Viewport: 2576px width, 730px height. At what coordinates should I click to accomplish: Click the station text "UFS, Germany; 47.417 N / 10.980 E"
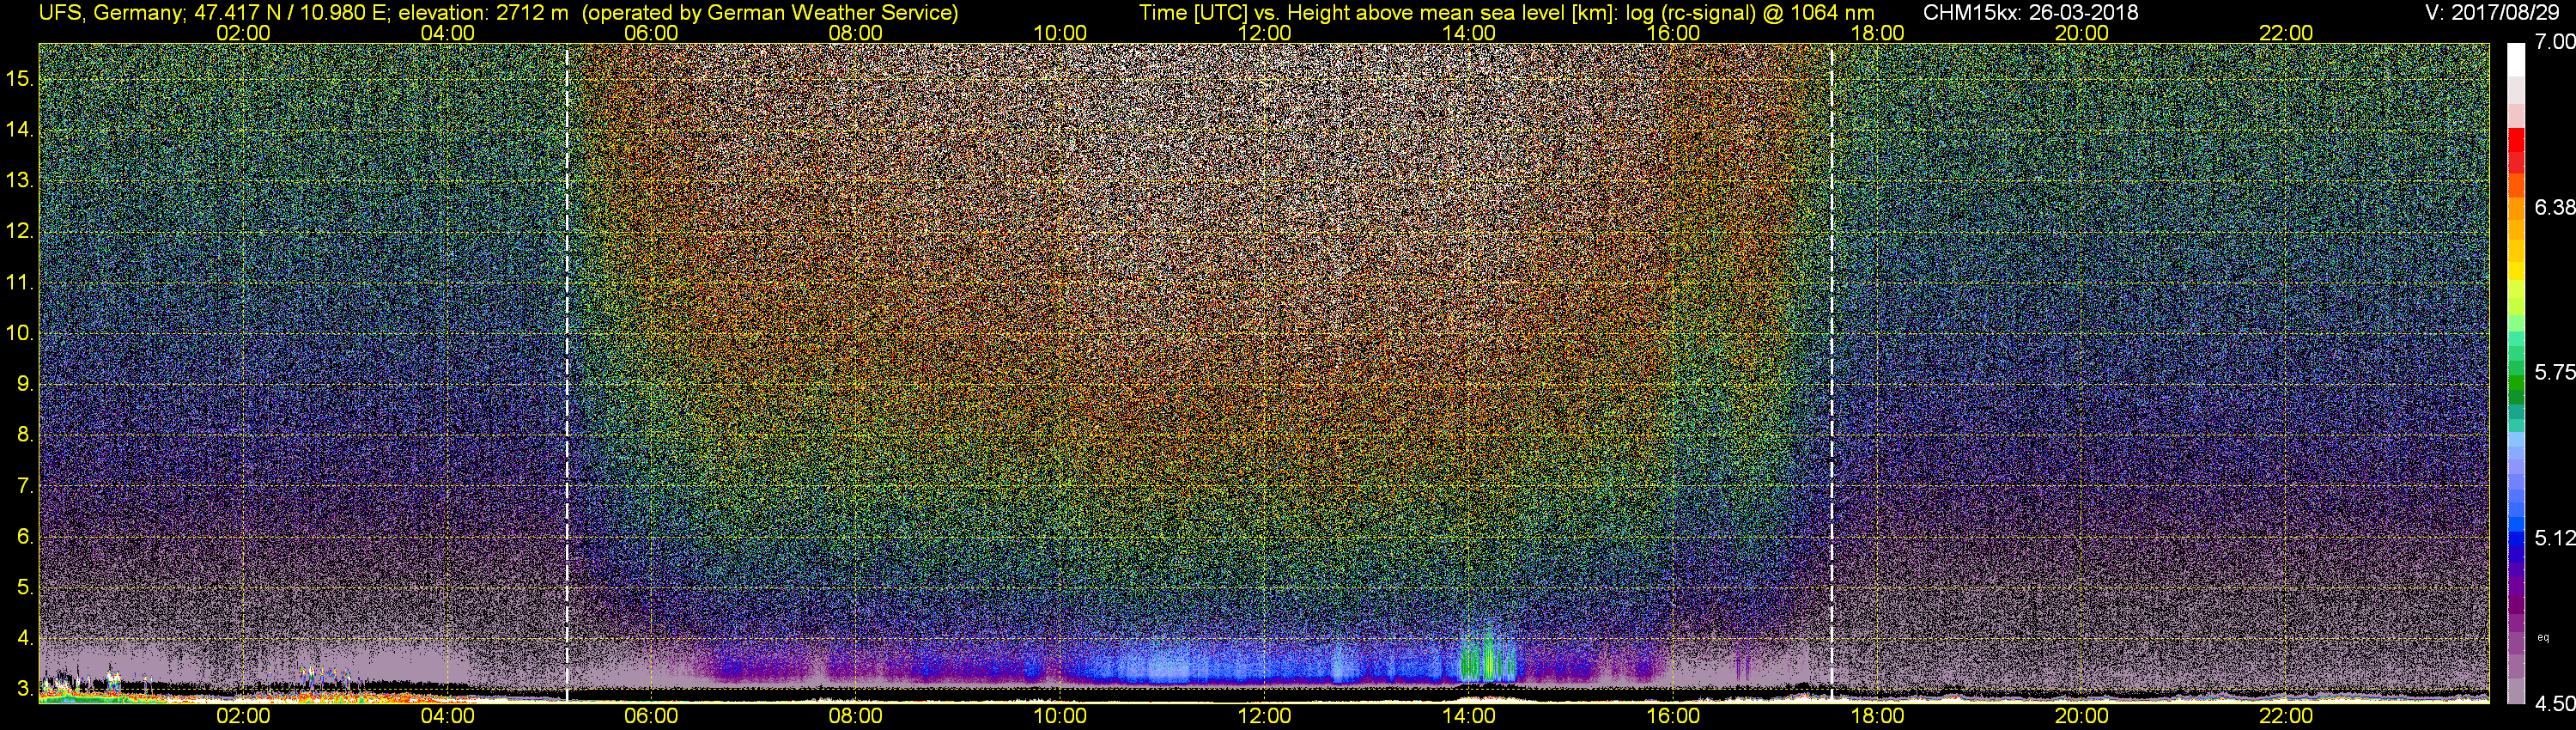click(213, 13)
